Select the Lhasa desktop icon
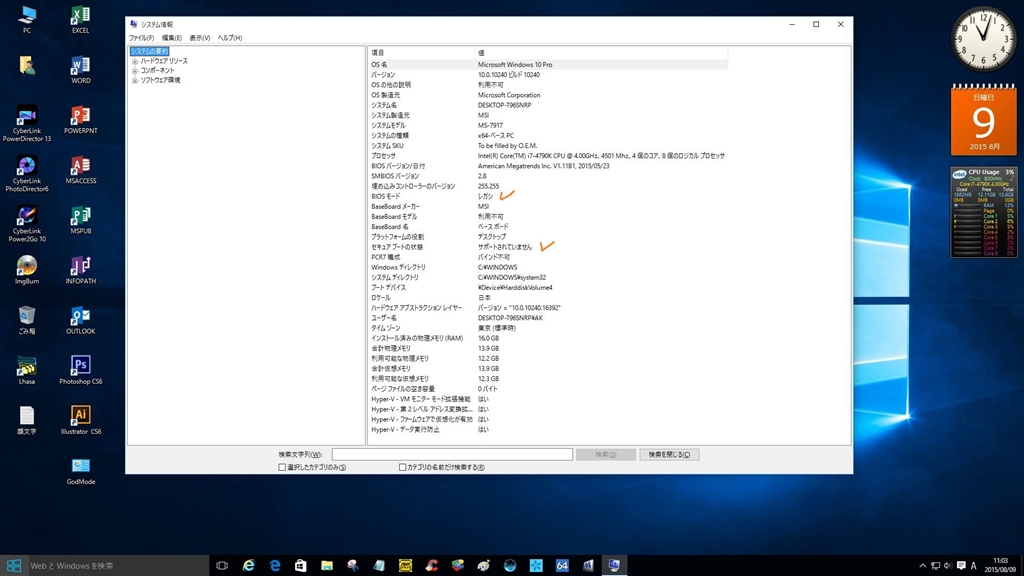Image resolution: width=1024 pixels, height=576 pixels. (x=27, y=367)
